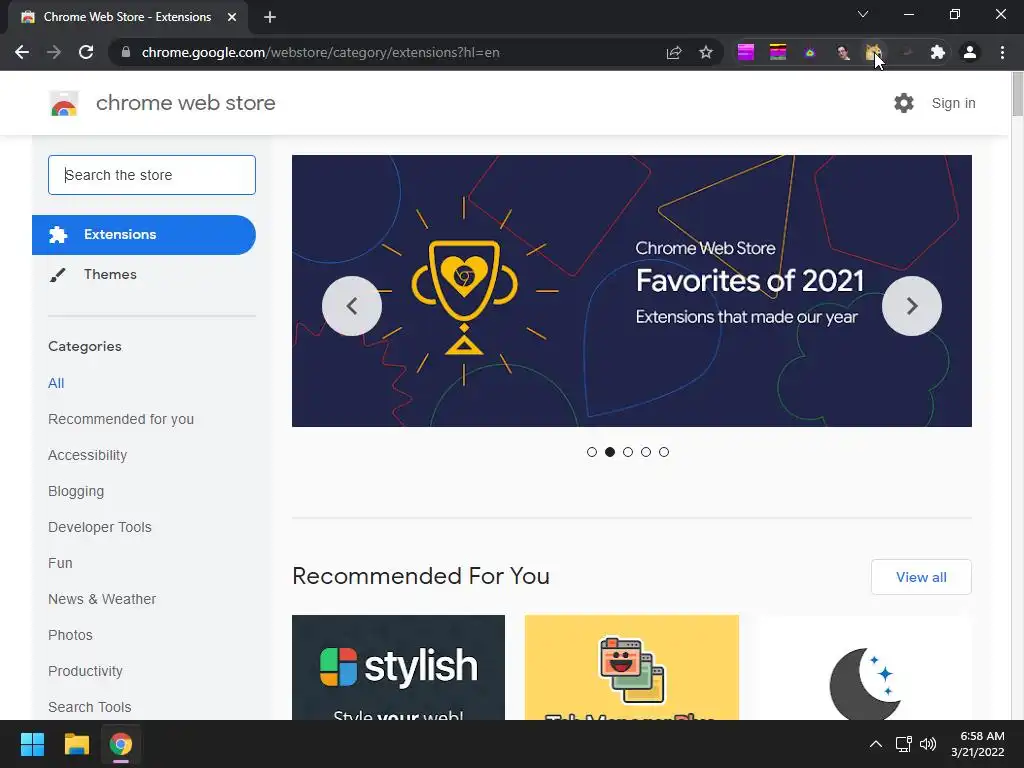Click View all for Recommended For You
The image size is (1024, 768).
[x=921, y=577]
